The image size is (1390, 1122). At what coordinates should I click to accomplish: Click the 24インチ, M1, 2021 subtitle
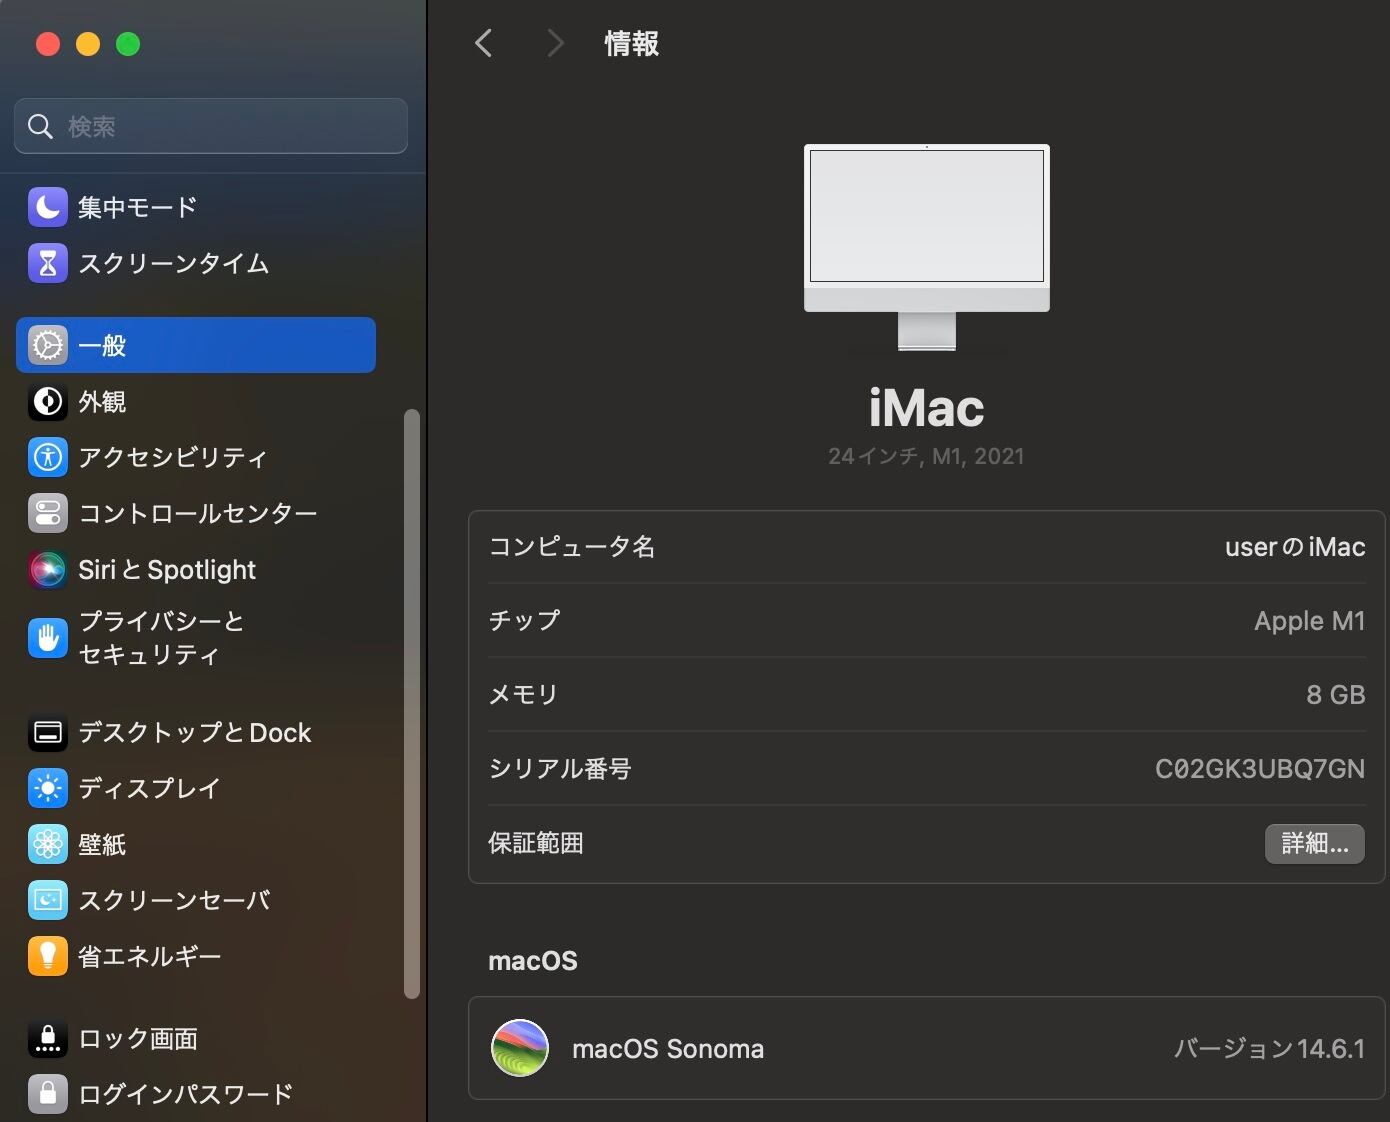pyautogui.click(x=926, y=456)
